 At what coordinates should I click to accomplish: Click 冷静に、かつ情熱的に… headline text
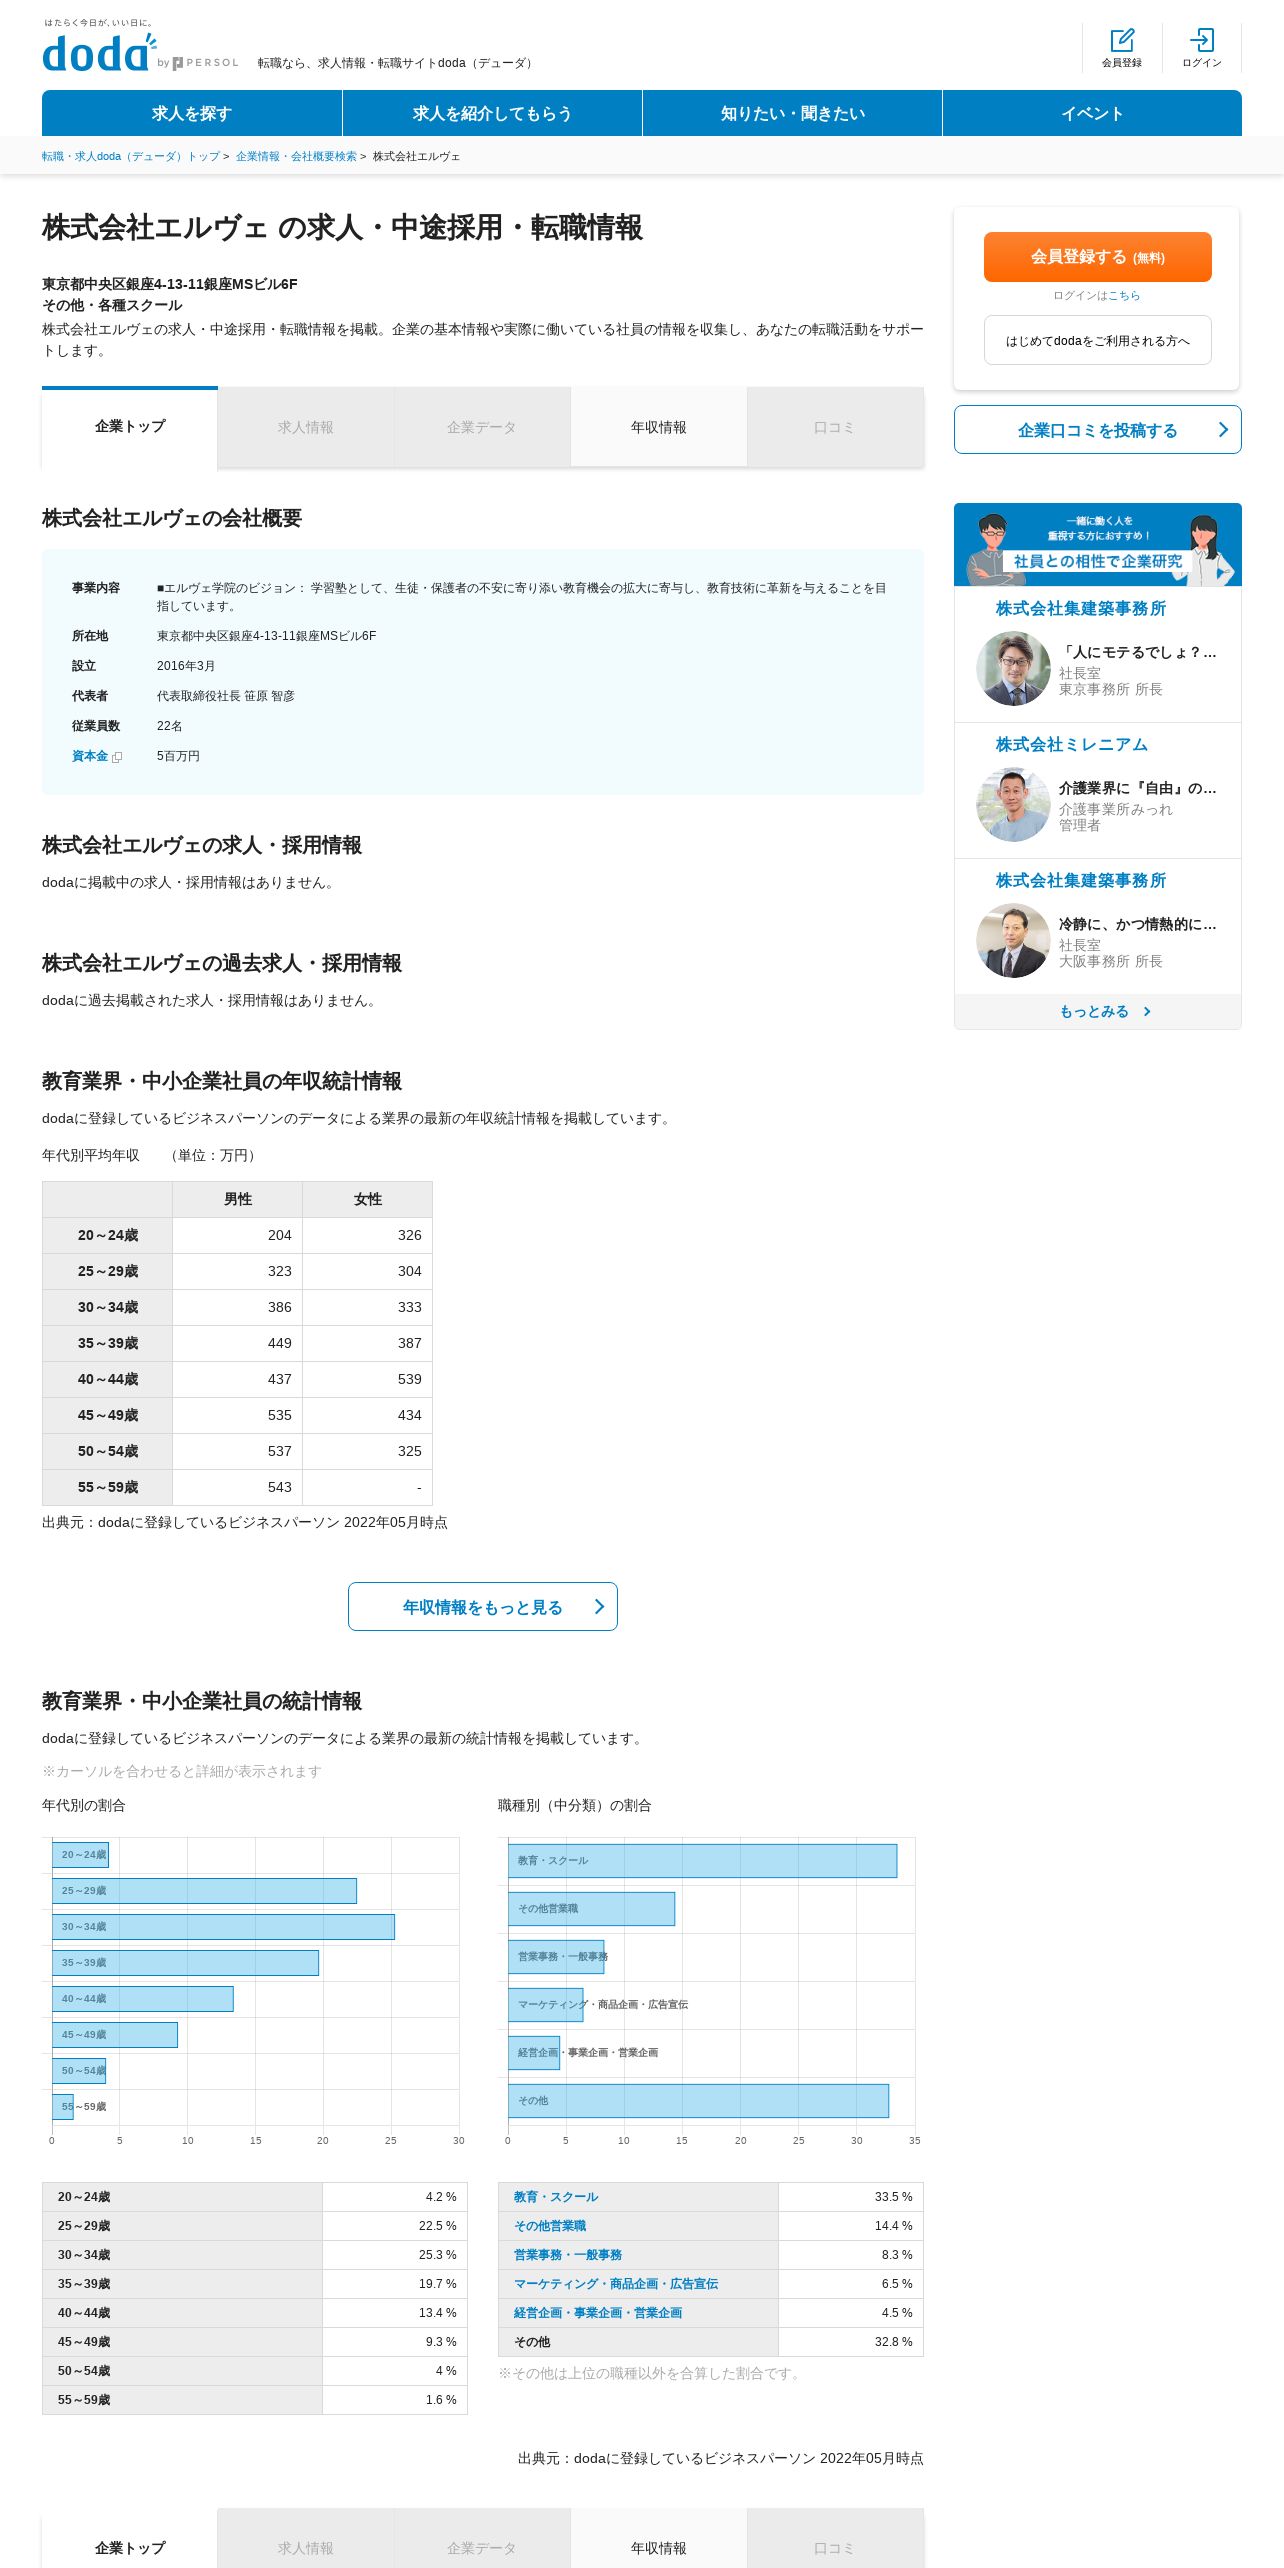[x=1137, y=924]
